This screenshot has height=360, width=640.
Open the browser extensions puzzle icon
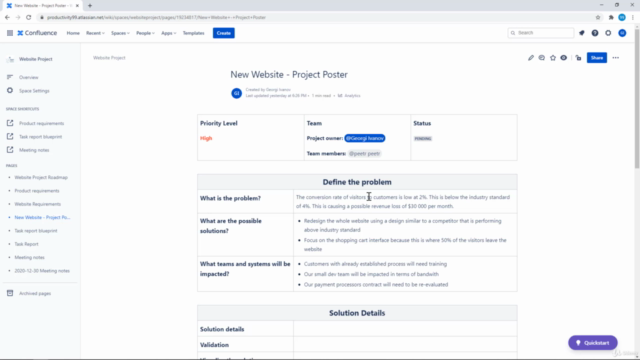click(611, 18)
